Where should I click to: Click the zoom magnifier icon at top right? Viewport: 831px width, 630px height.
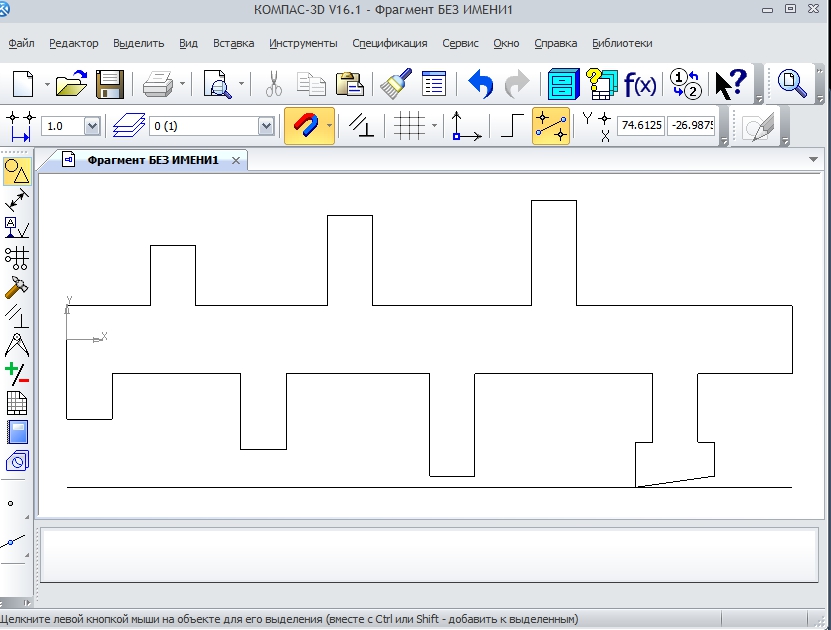792,84
